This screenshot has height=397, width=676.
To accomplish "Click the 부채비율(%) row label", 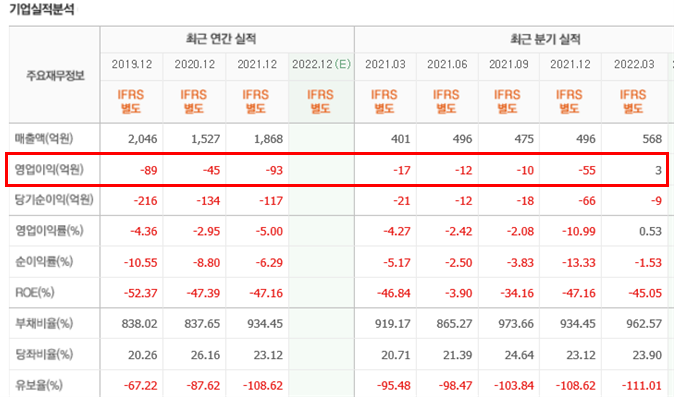I will (44, 323).
